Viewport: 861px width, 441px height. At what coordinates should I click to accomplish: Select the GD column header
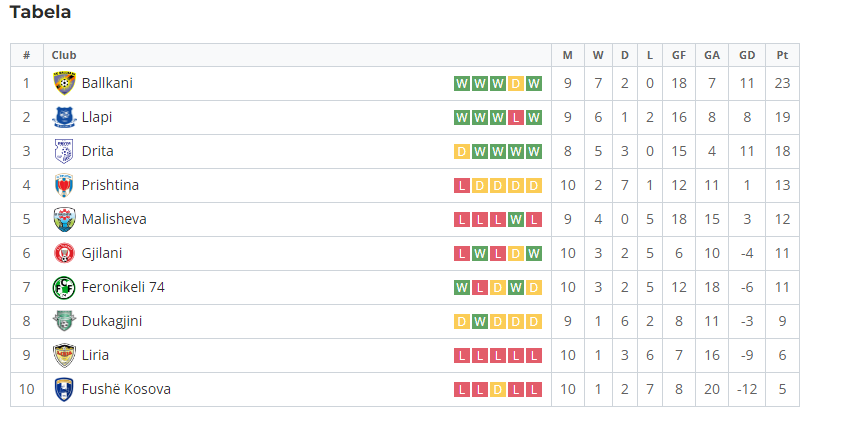click(747, 55)
